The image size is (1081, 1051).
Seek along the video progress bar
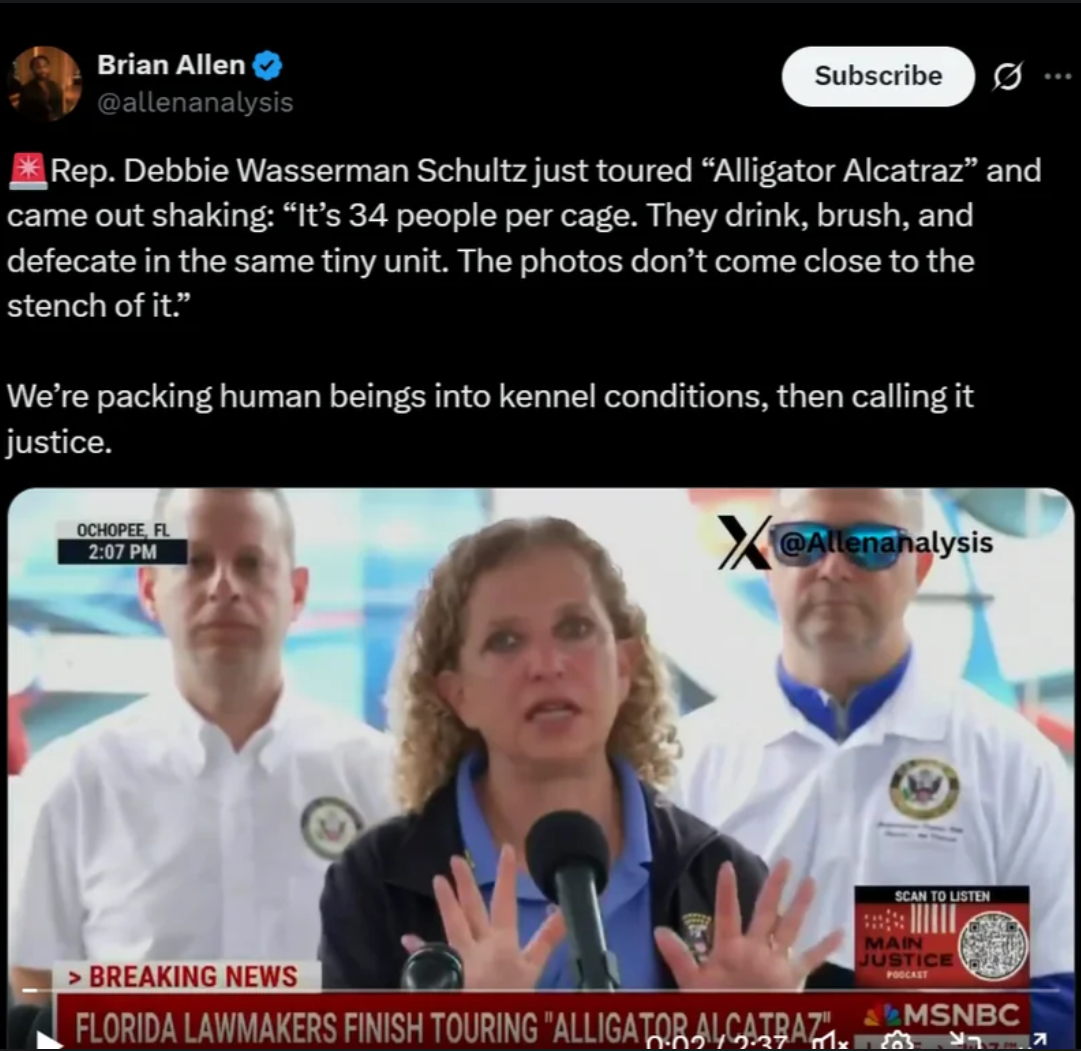tap(540, 990)
